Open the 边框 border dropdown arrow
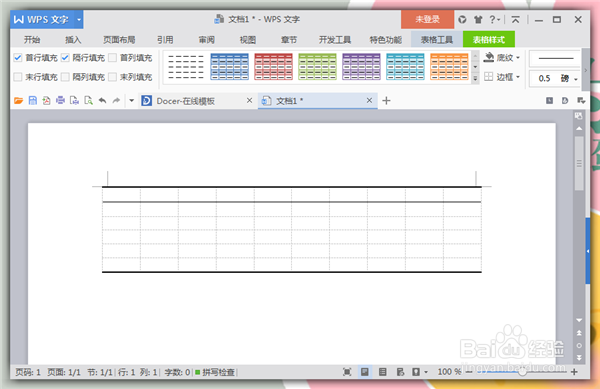The image size is (600, 389). pos(518,77)
